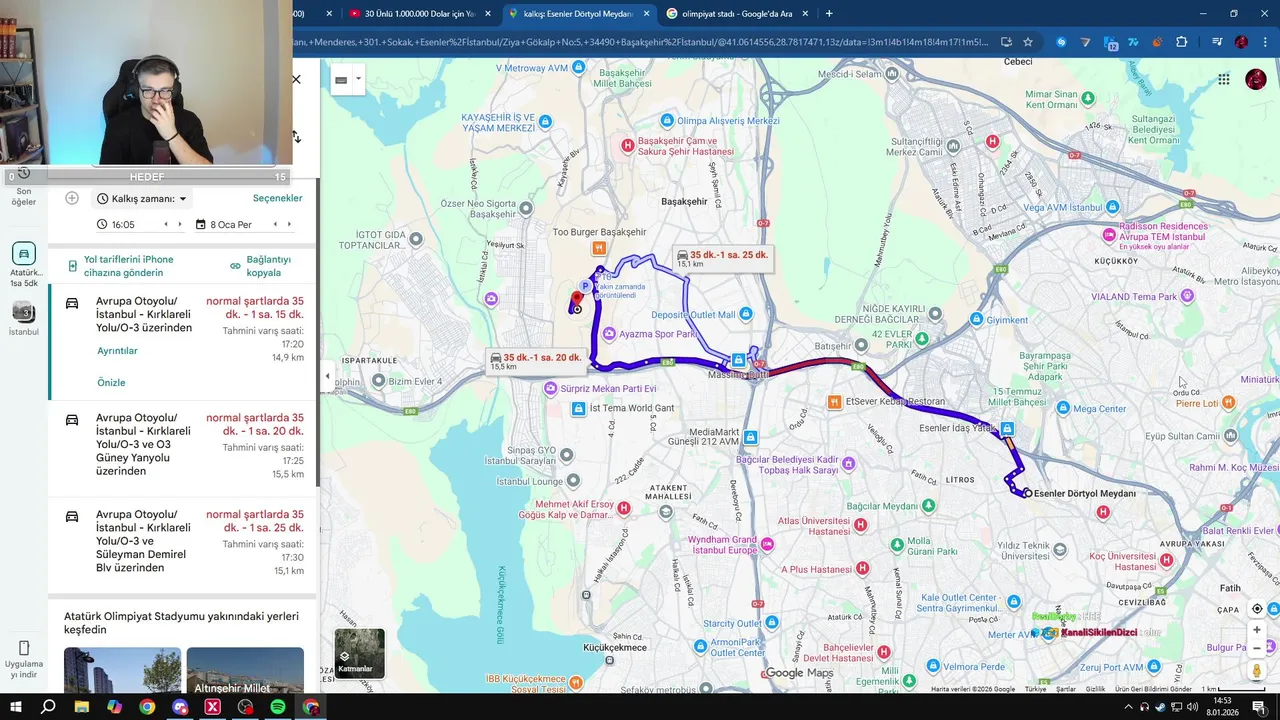Open the Google apps grid
Screen dimensions: 1280x720
click(x=1223, y=79)
